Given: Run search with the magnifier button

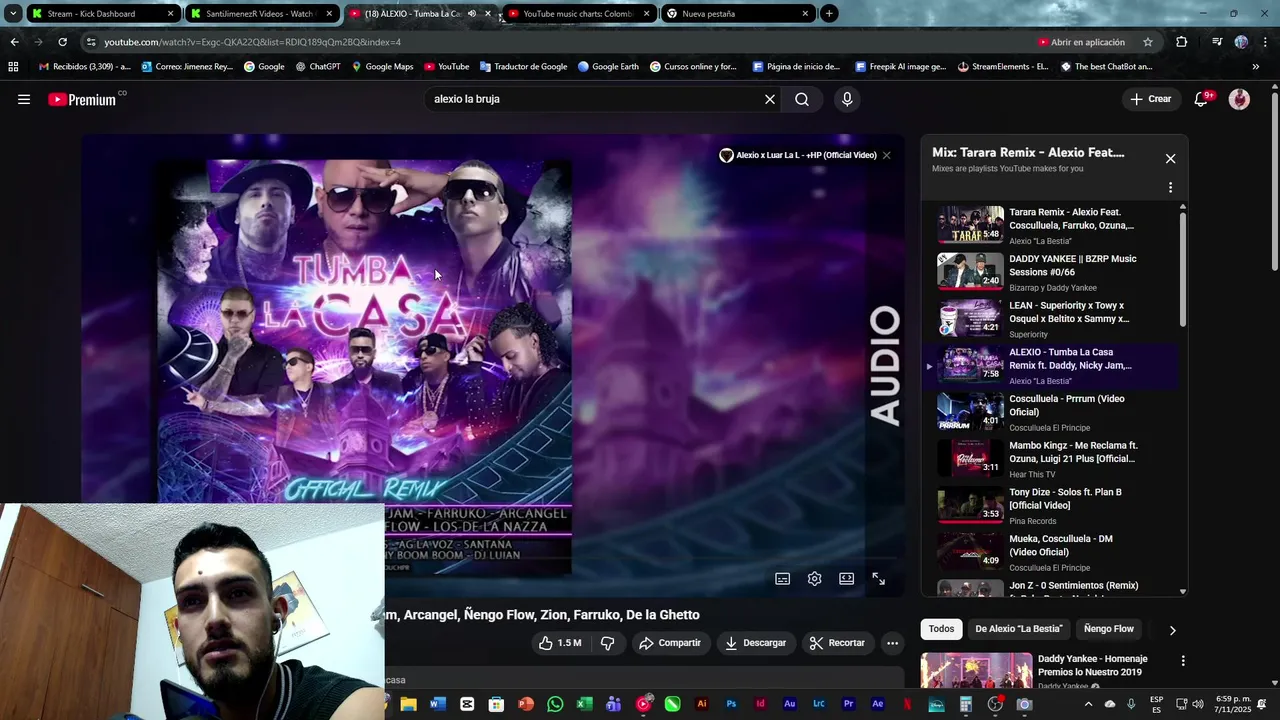Looking at the screenshot, I should click(802, 99).
